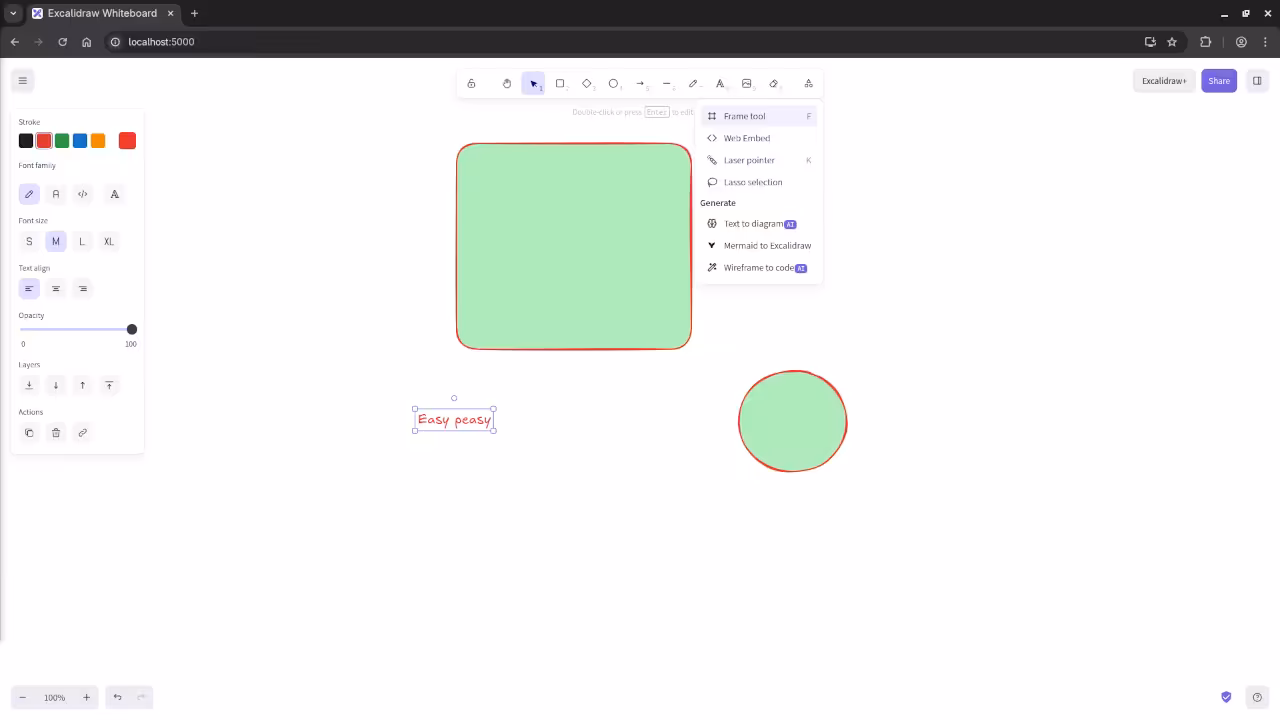Select XL font size
The height and width of the screenshot is (720, 1280).
(x=108, y=241)
